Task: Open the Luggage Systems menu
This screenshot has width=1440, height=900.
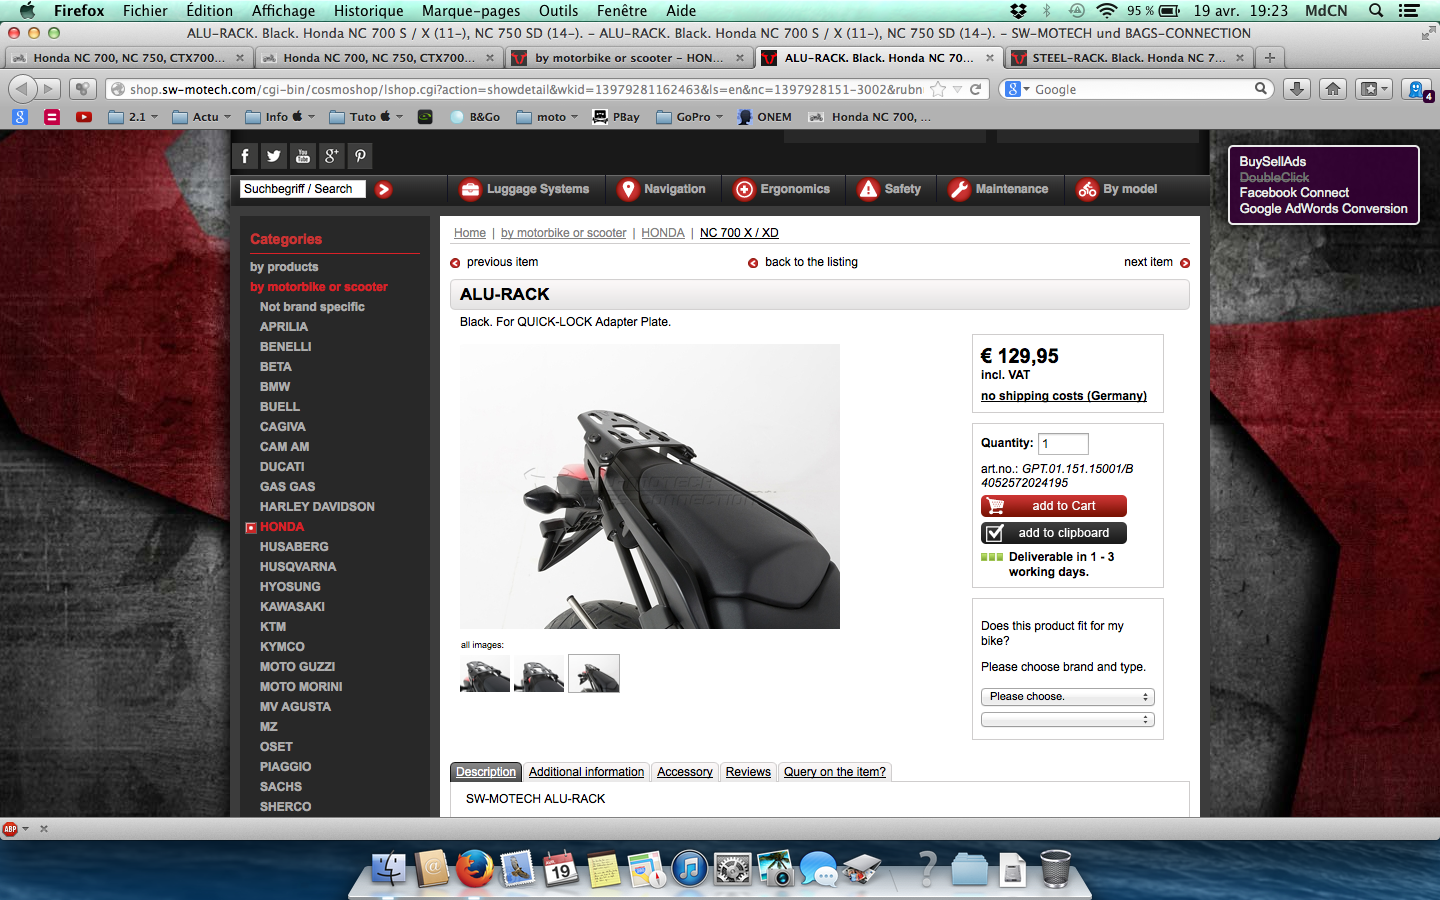Action: click(x=525, y=189)
